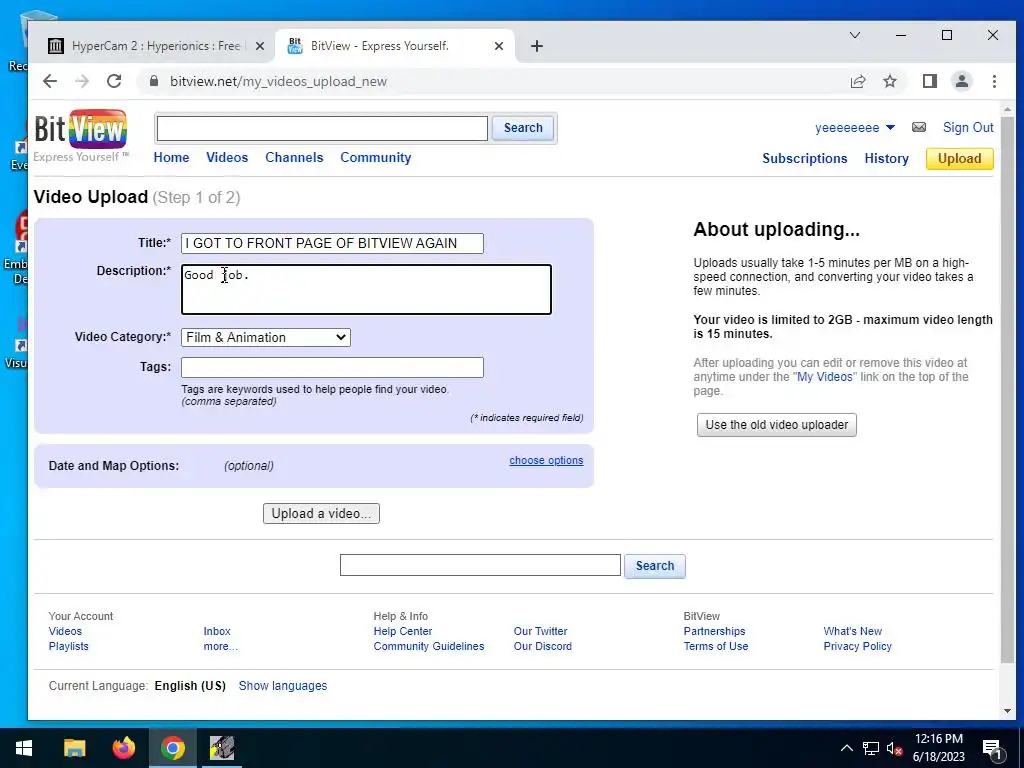Viewport: 1024px width, 768px height.
Task: Click the padlock site info icon
Action: point(154,81)
